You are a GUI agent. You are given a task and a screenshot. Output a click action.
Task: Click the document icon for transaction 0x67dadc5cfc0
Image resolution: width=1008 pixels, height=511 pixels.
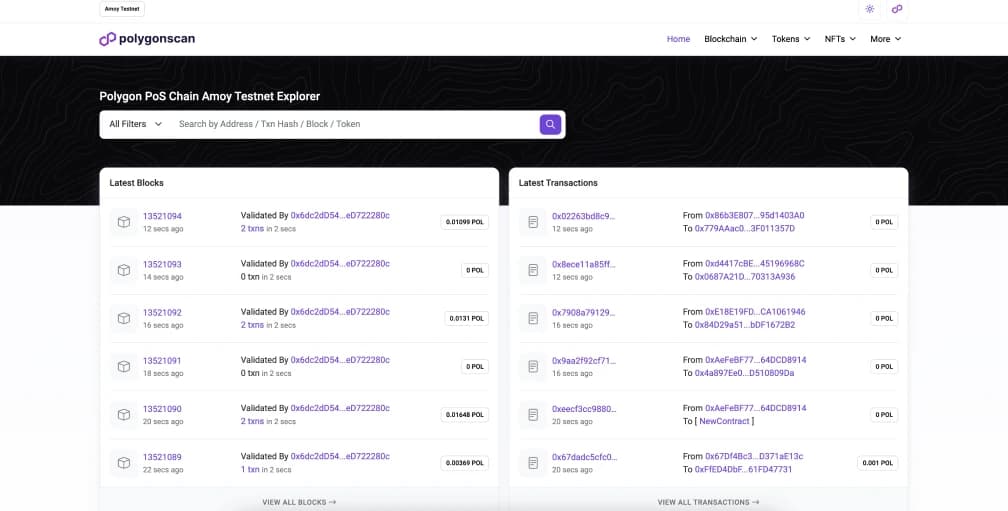tap(533, 462)
